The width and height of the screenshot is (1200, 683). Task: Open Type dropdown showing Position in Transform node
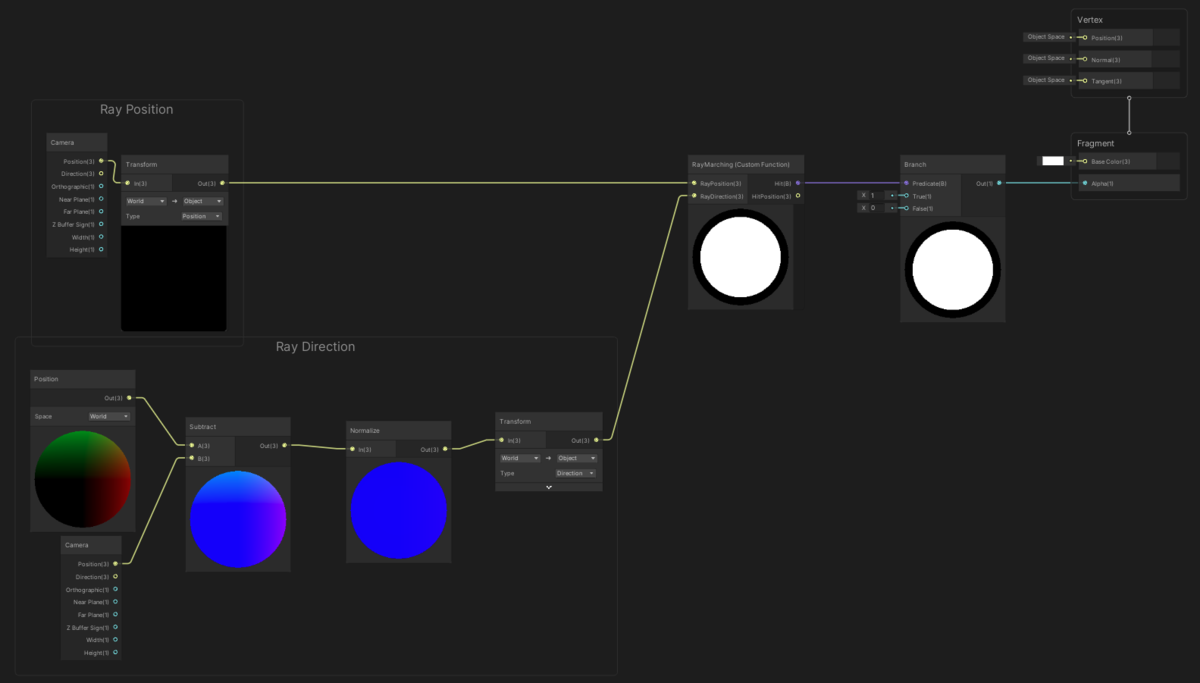pos(201,216)
